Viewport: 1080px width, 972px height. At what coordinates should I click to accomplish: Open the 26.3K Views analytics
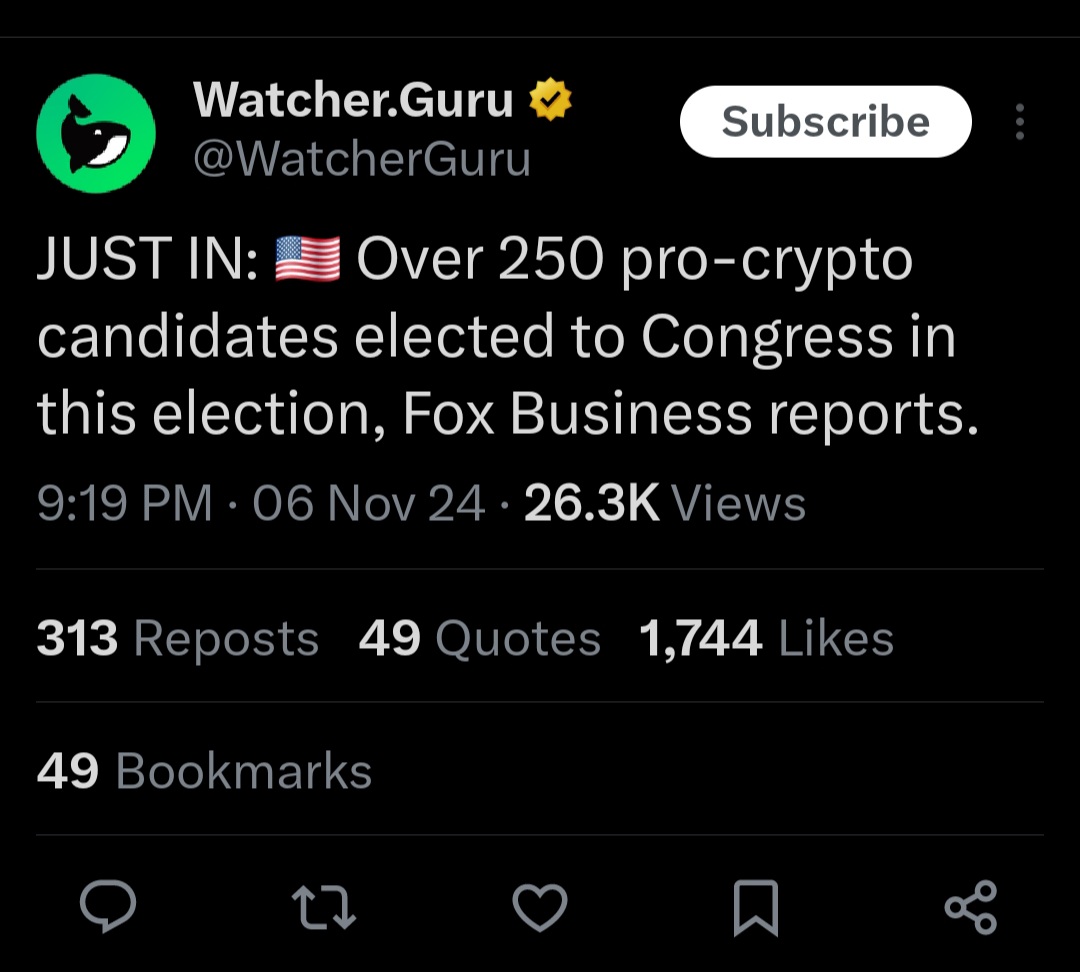[x=665, y=503]
